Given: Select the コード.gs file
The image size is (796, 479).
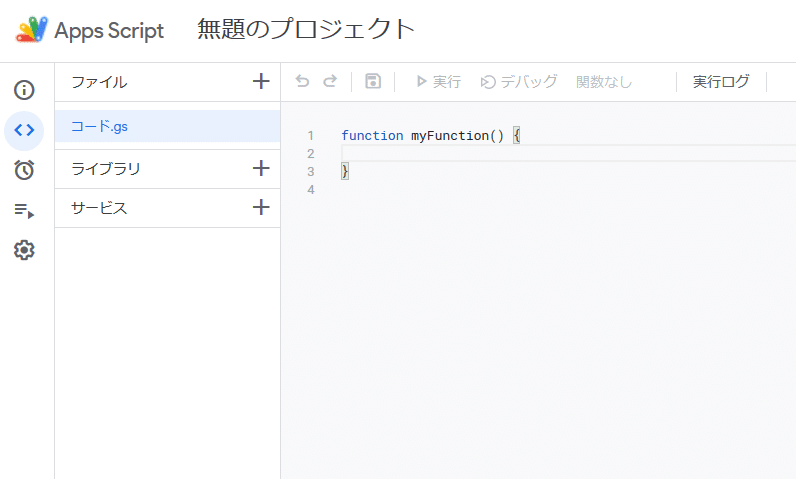Looking at the screenshot, I should click(168, 126).
